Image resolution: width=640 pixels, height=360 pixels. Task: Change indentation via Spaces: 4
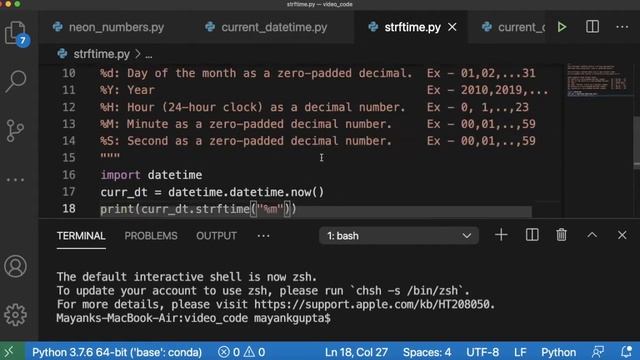pyautogui.click(x=427, y=352)
